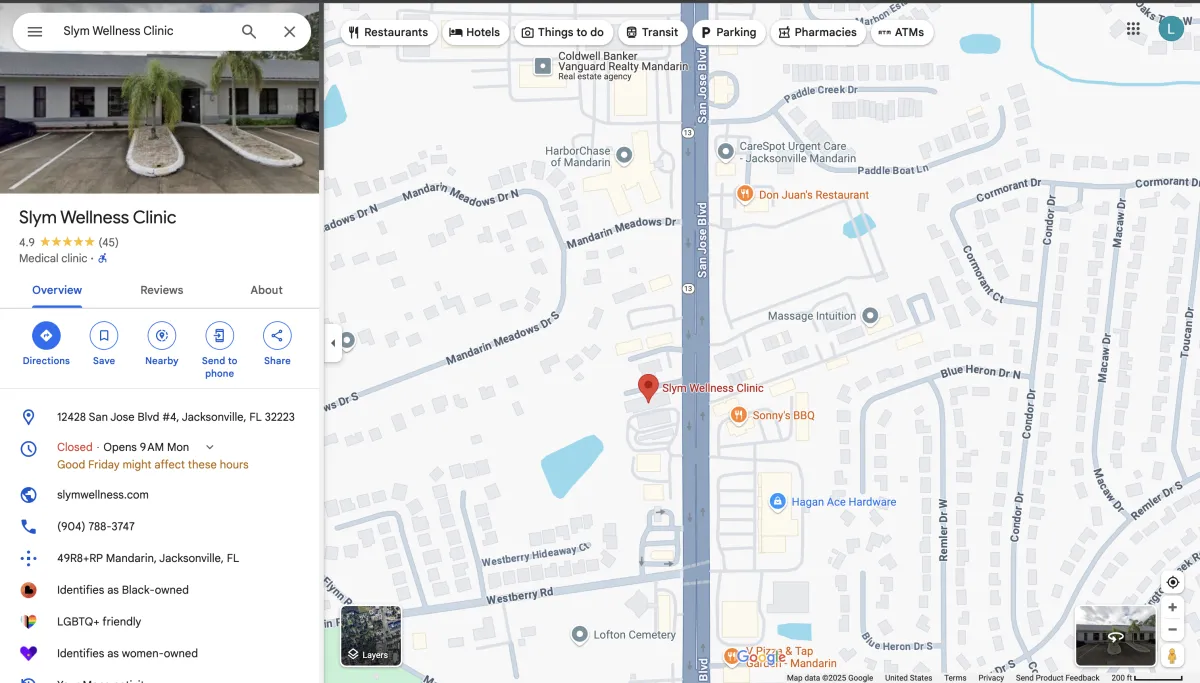
Task: Collapse the side panel arrow
Action: tap(333, 343)
